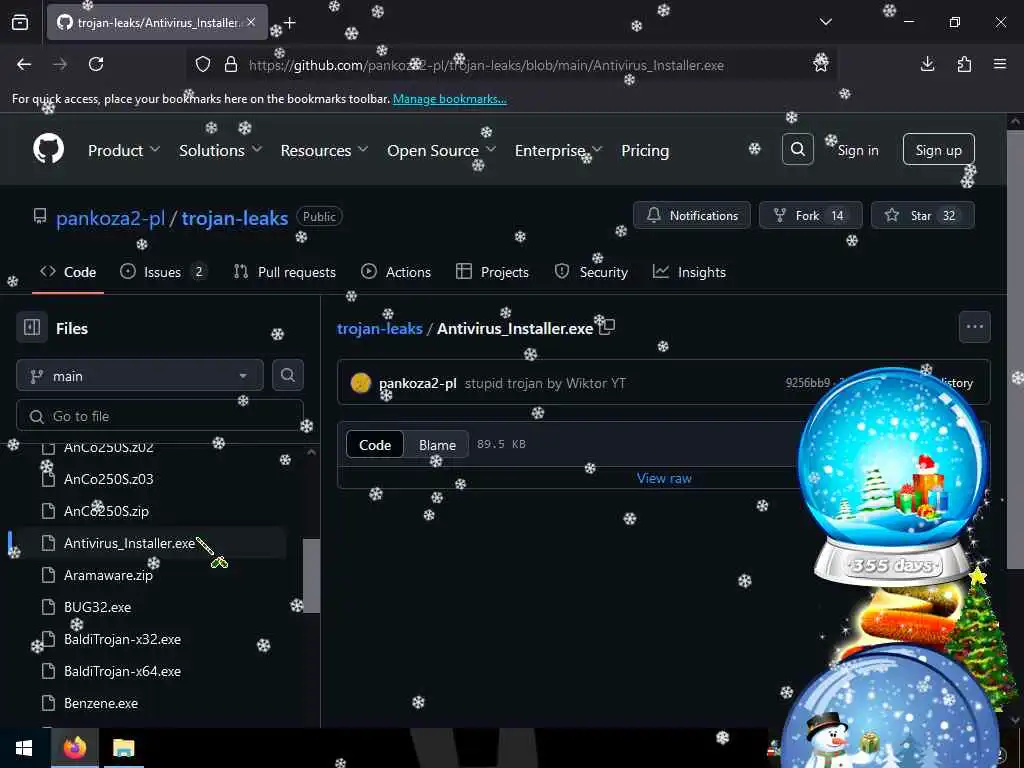Viewport: 1024px width, 768px height.
Task: Click the snow globe 355 days widget
Action: click(x=892, y=475)
